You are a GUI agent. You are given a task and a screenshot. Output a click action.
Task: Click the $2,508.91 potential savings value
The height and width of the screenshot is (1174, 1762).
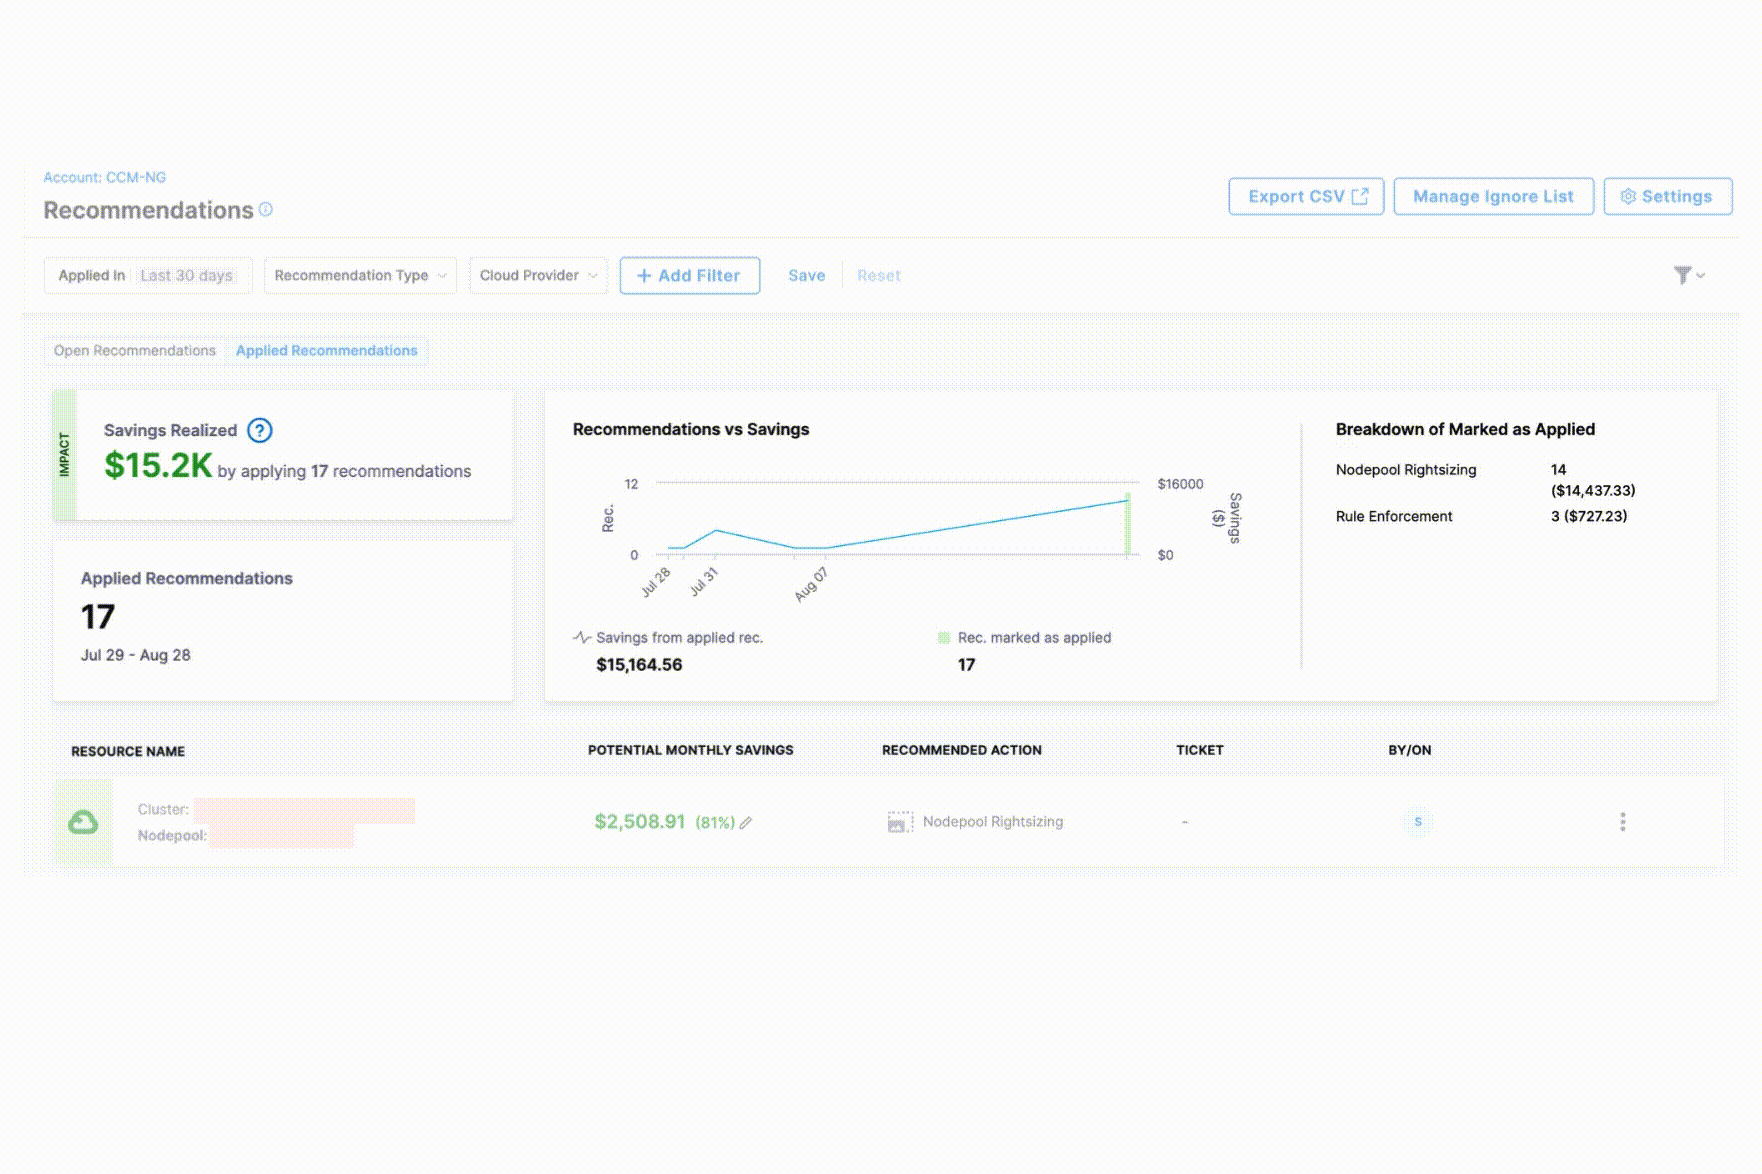[x=639, y=822]
